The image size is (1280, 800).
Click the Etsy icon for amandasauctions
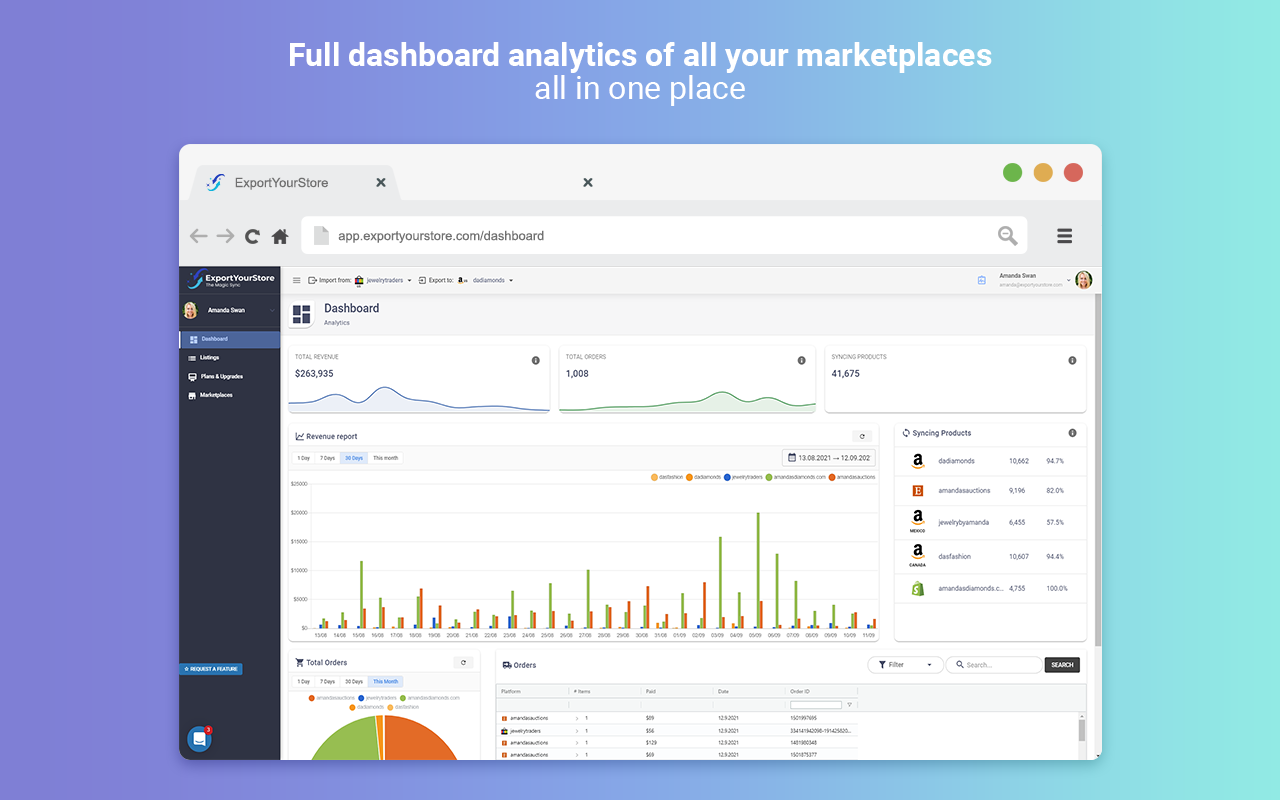(x=918, y=491)
